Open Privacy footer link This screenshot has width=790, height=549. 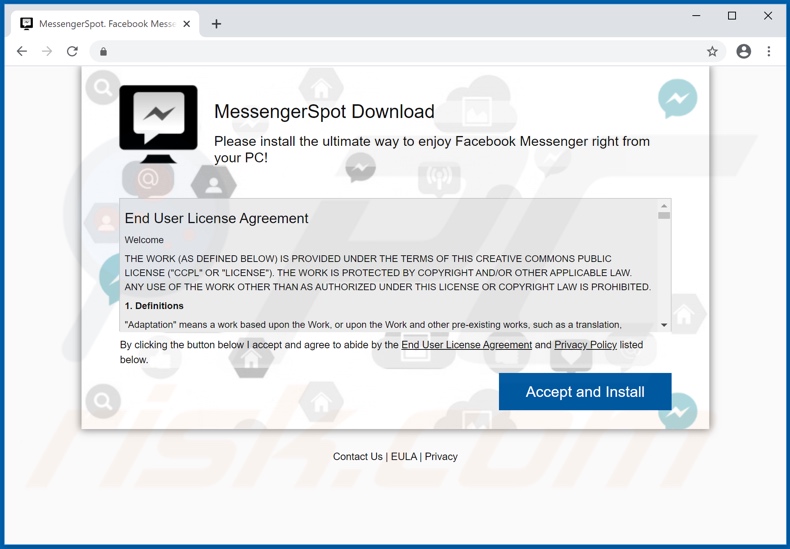[441, 456]
